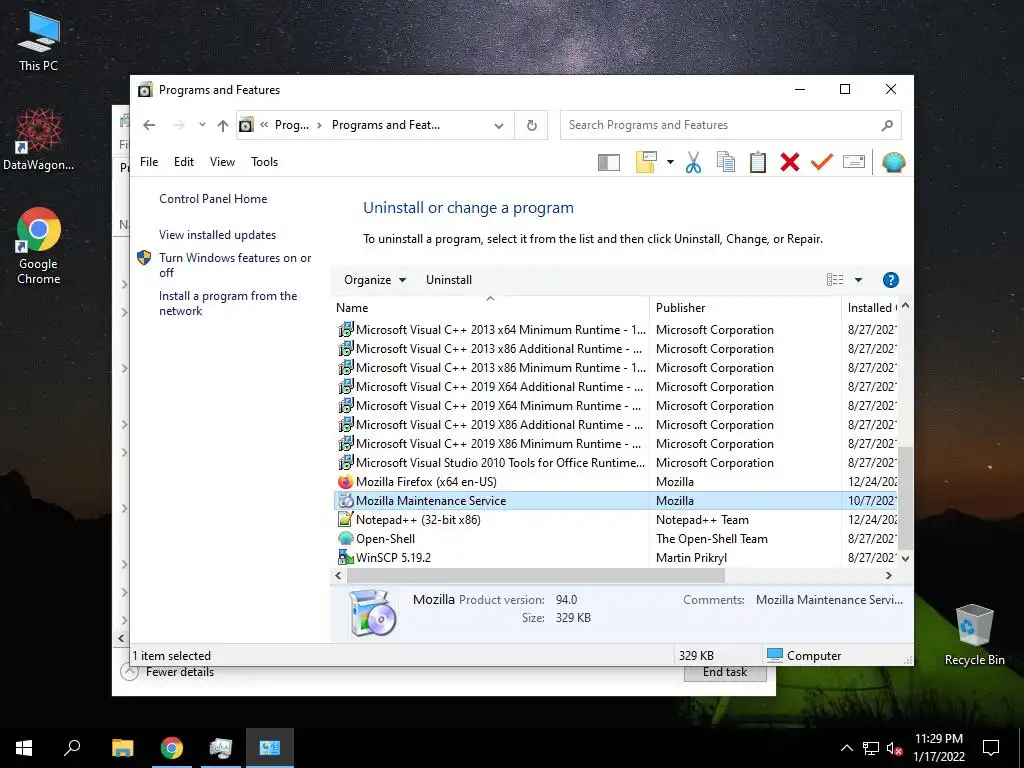Click End task in Task Manager window

coord(725,673)
